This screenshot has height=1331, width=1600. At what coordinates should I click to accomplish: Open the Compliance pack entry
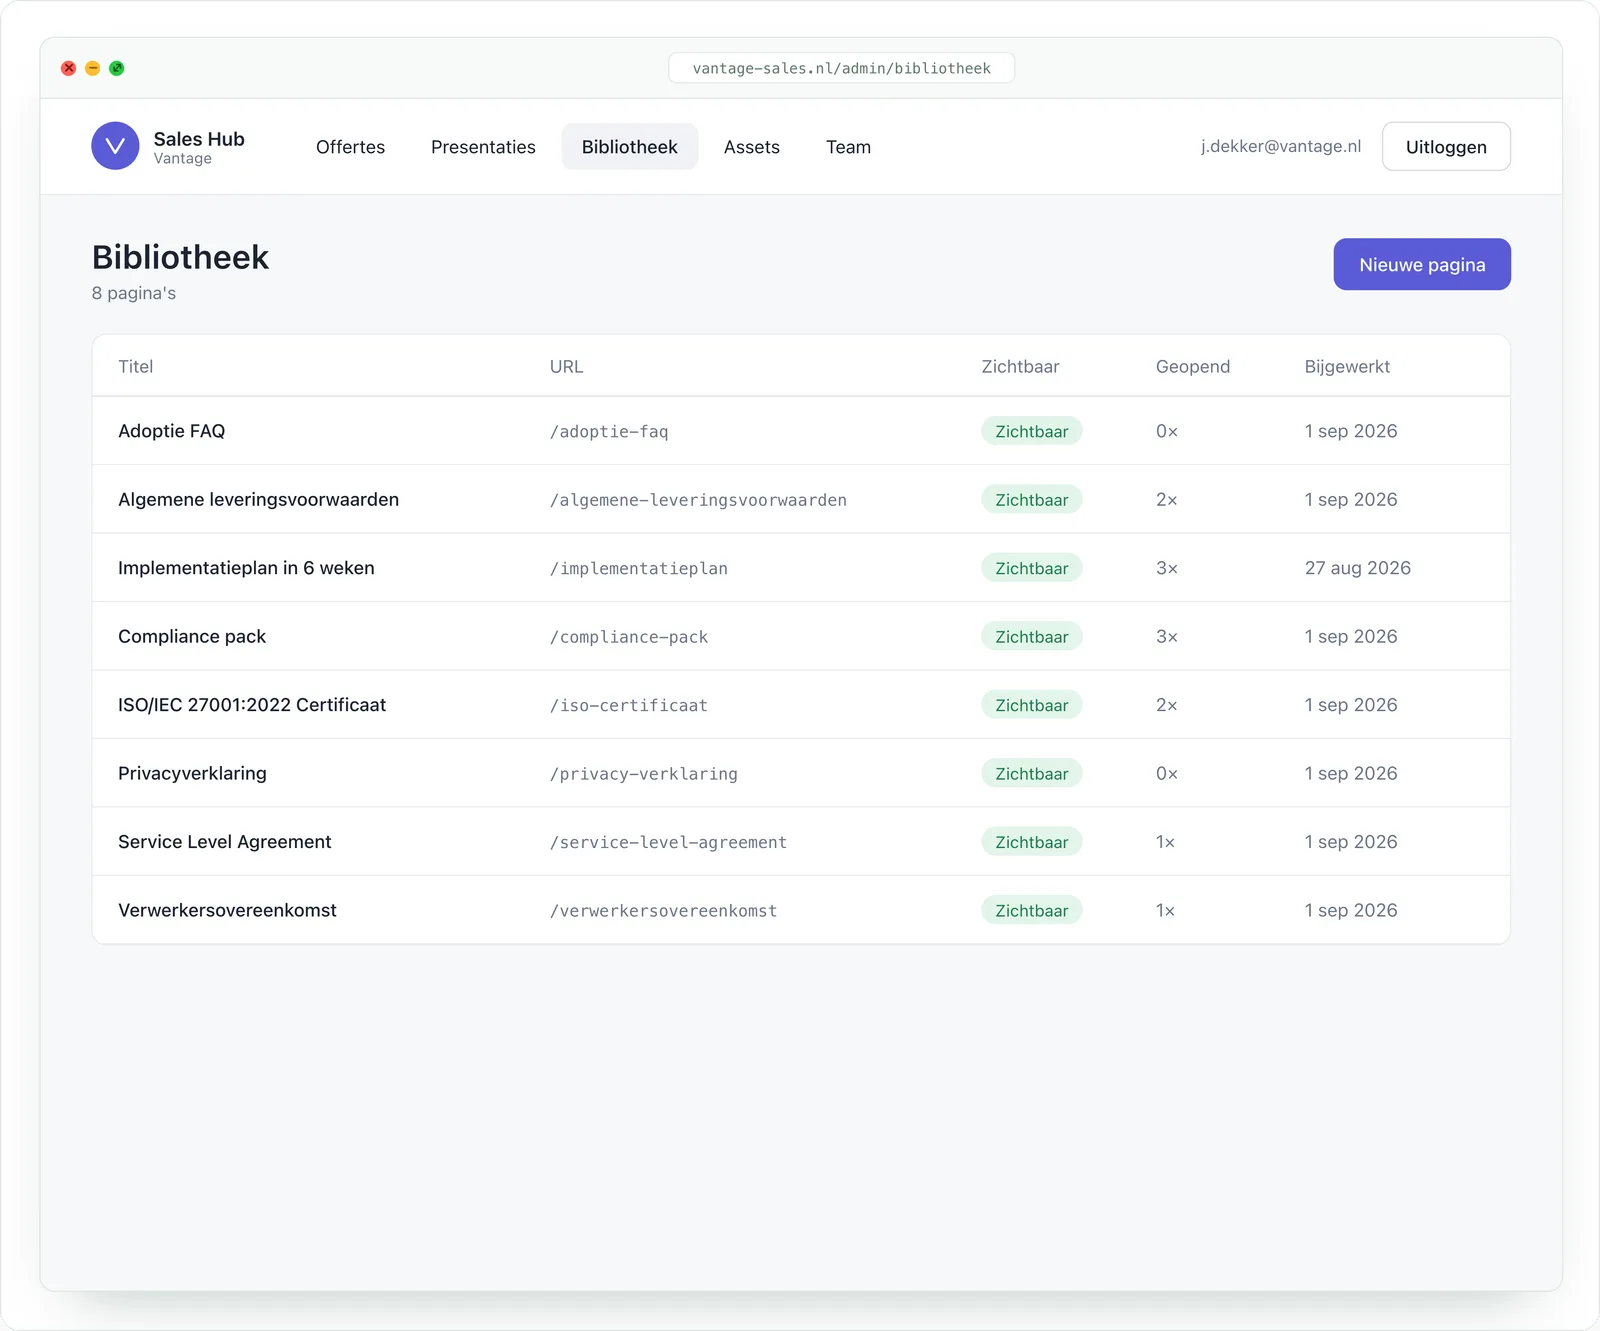192,636
